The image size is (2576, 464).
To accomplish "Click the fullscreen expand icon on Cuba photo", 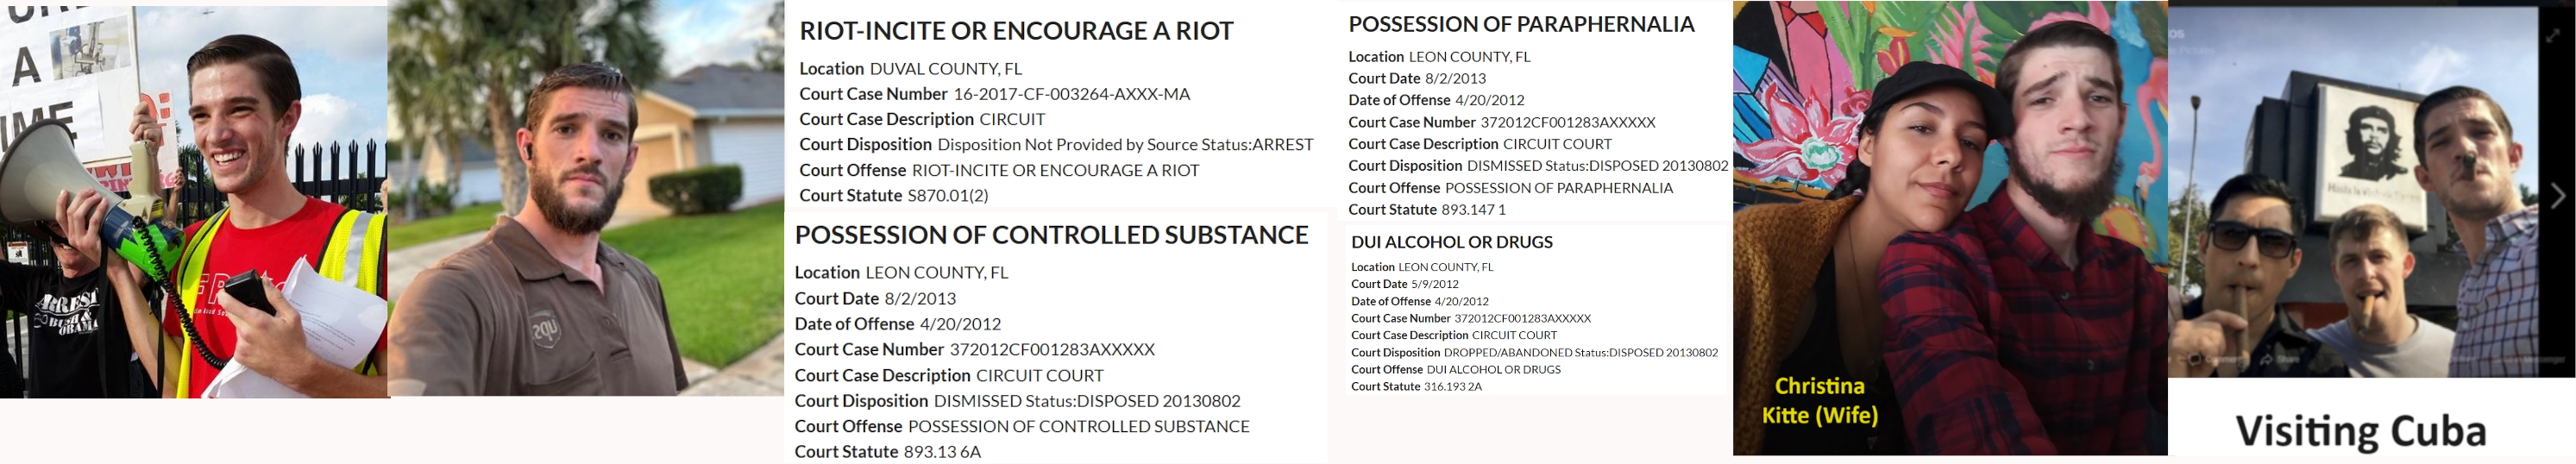I will click(x=2553, y=34).
